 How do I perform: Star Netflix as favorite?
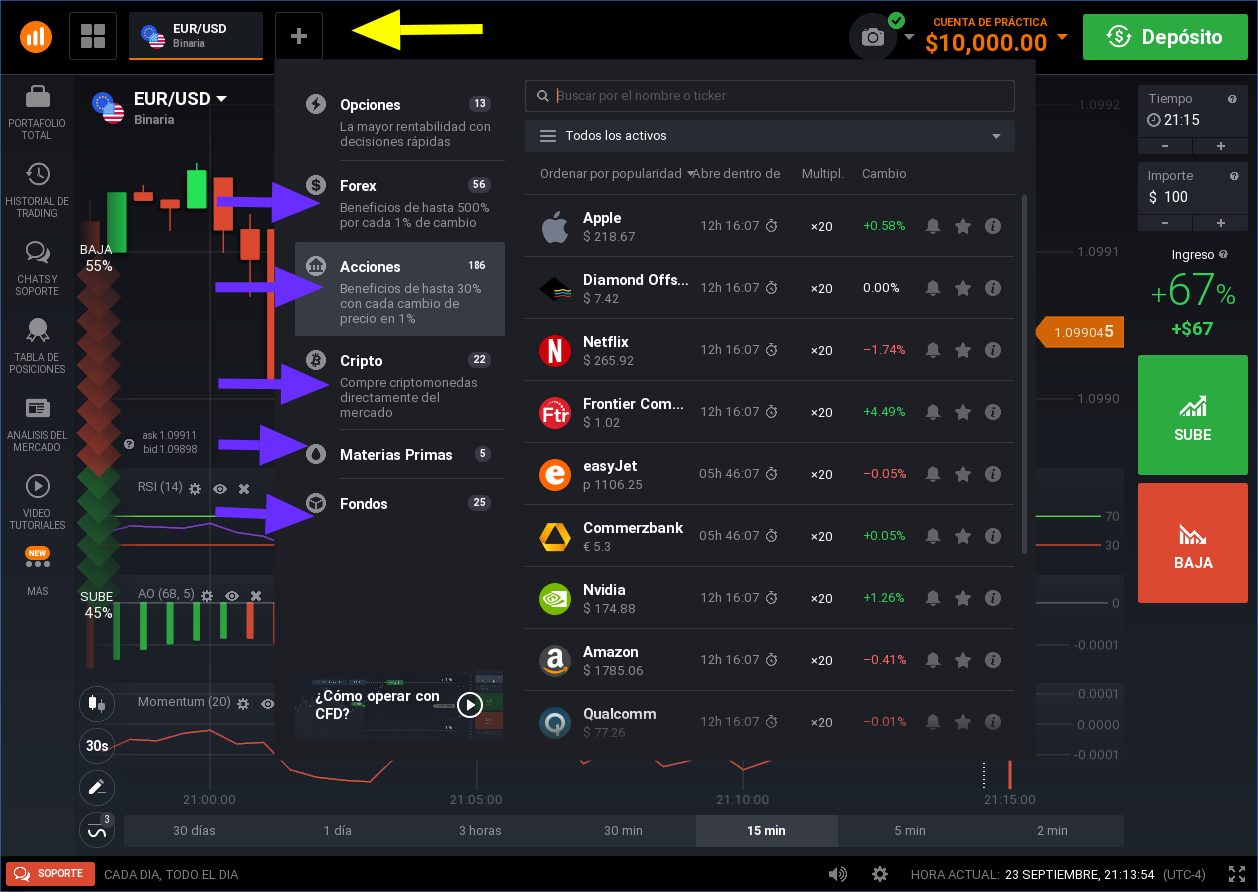coord(963,350)
